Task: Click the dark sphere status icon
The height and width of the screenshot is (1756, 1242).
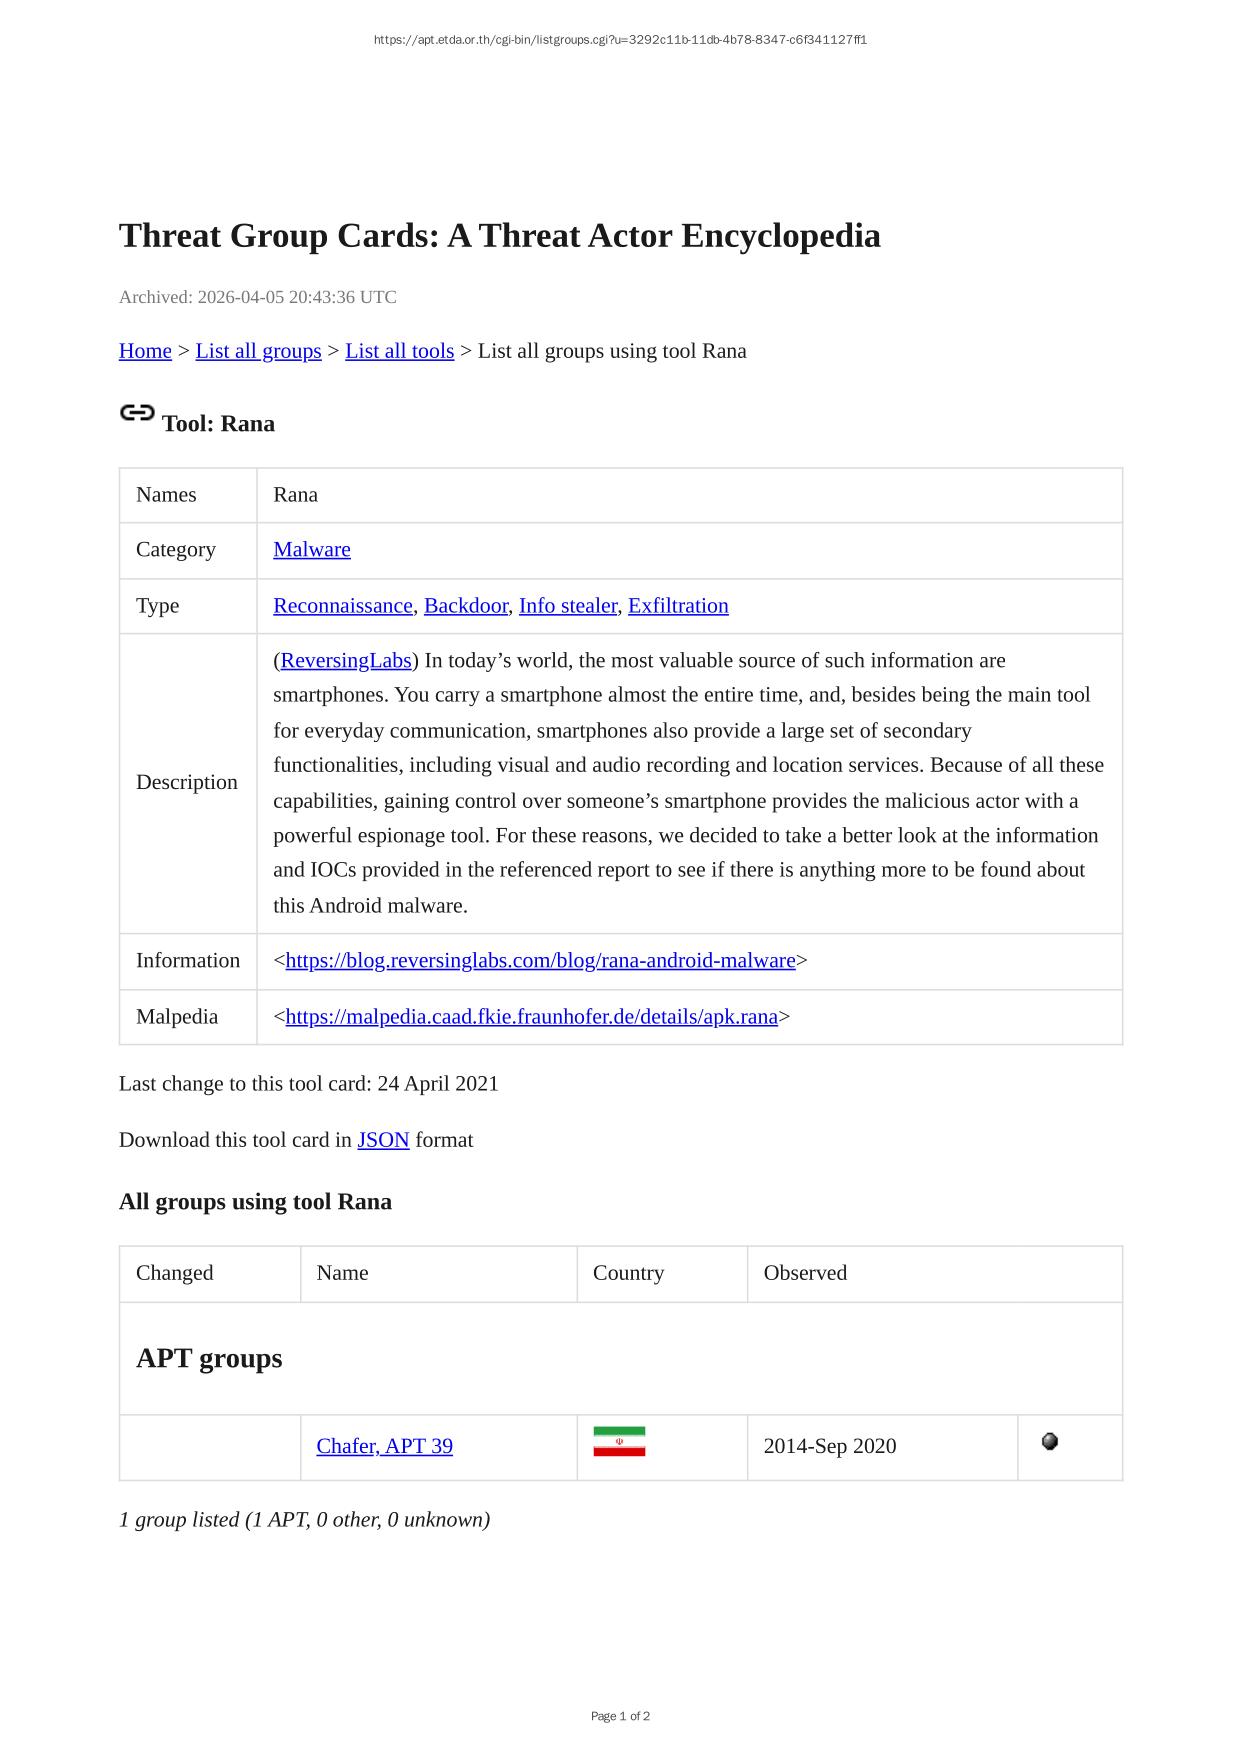Action: pyautogui.click(x=1049, y=1441)
